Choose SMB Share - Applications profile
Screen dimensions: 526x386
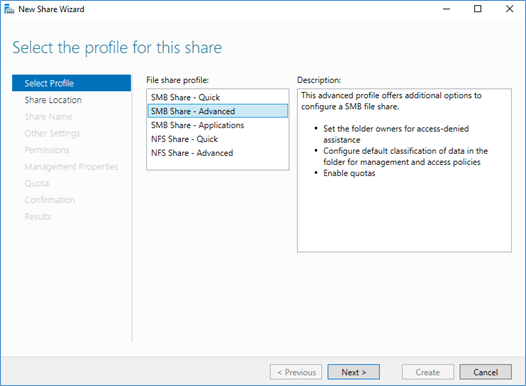[218, 125]
